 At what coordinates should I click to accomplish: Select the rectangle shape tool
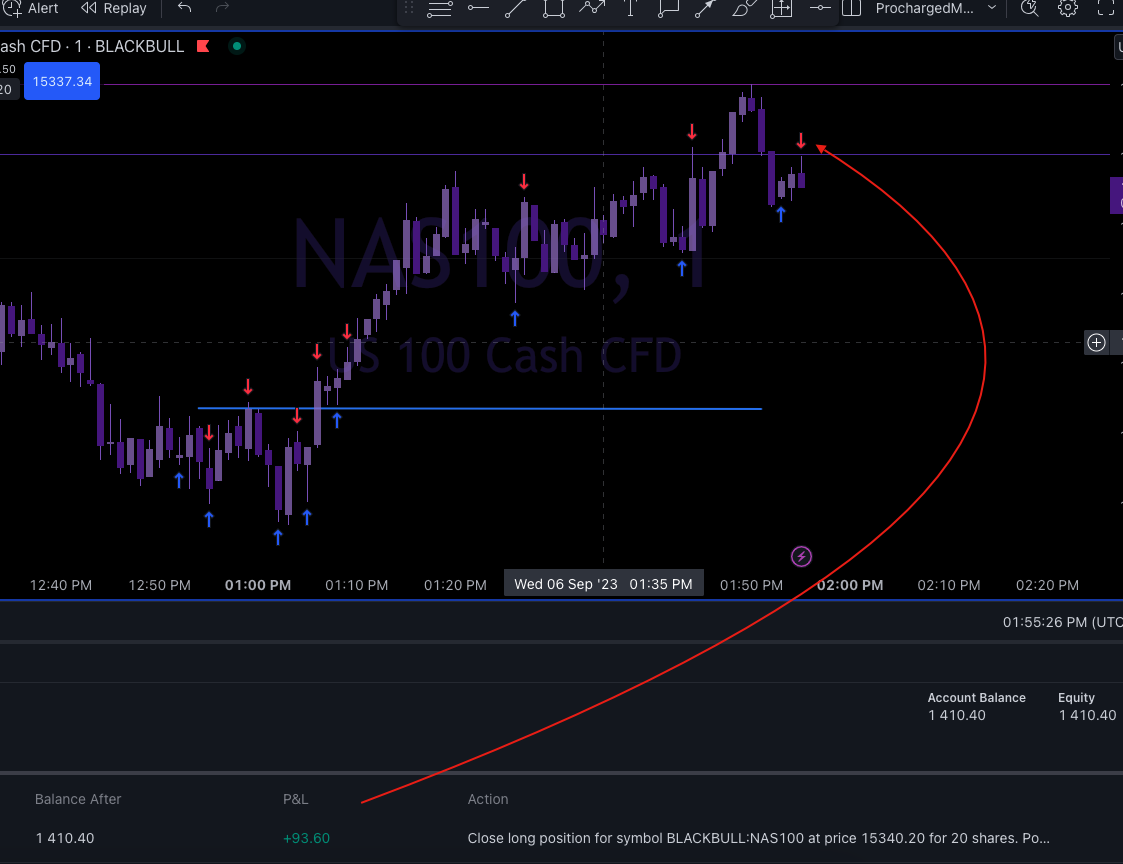point(553,9)
